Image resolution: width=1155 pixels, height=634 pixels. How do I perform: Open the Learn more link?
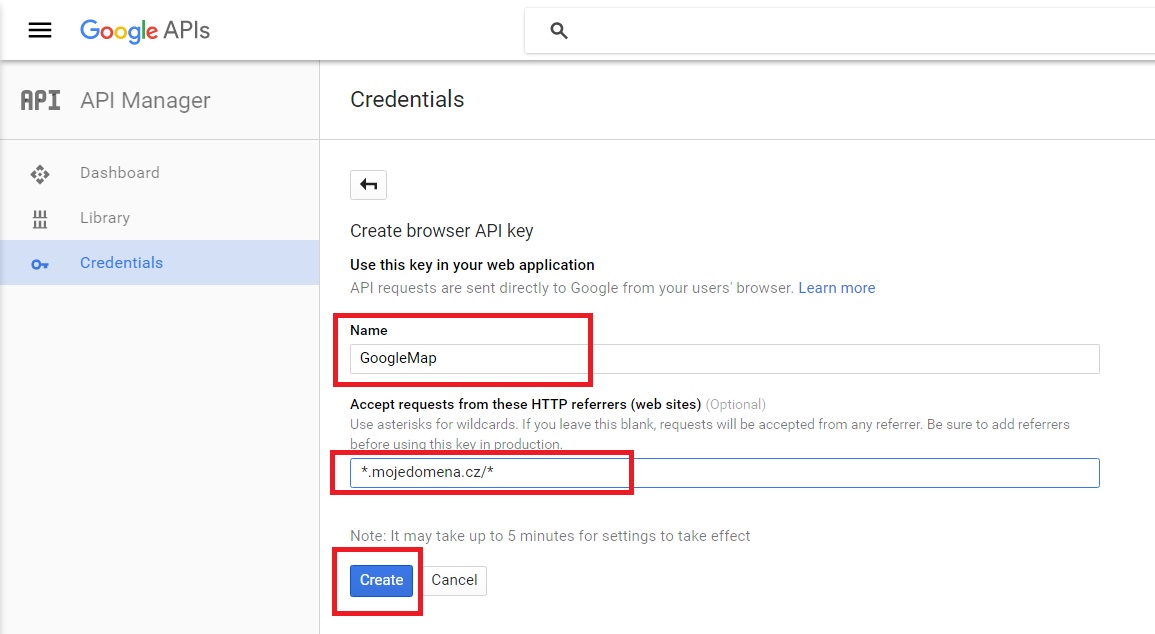(836, 288)
